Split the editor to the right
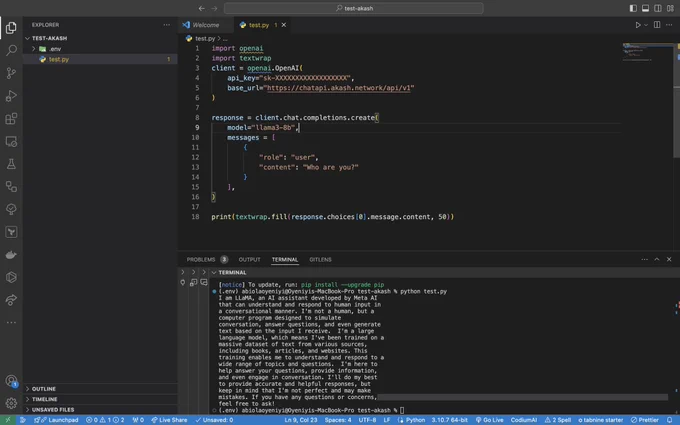The height and width of the screenshot is (425, 680). [x=657, y=25]
